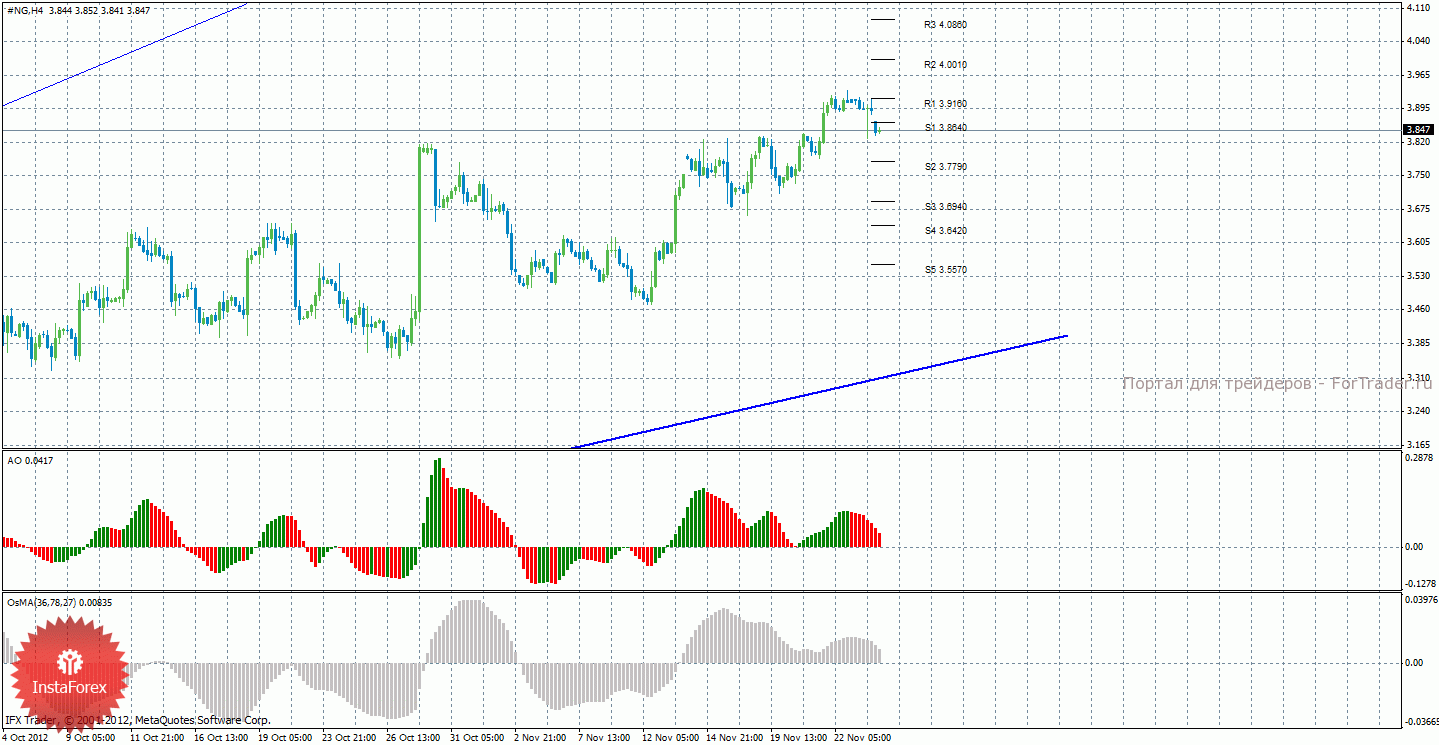Click the 4 Oct 2012 date label
Image resolution: width=1439 pixels, height=745 pixels.
pyautogui.click(x=26, y=738)
